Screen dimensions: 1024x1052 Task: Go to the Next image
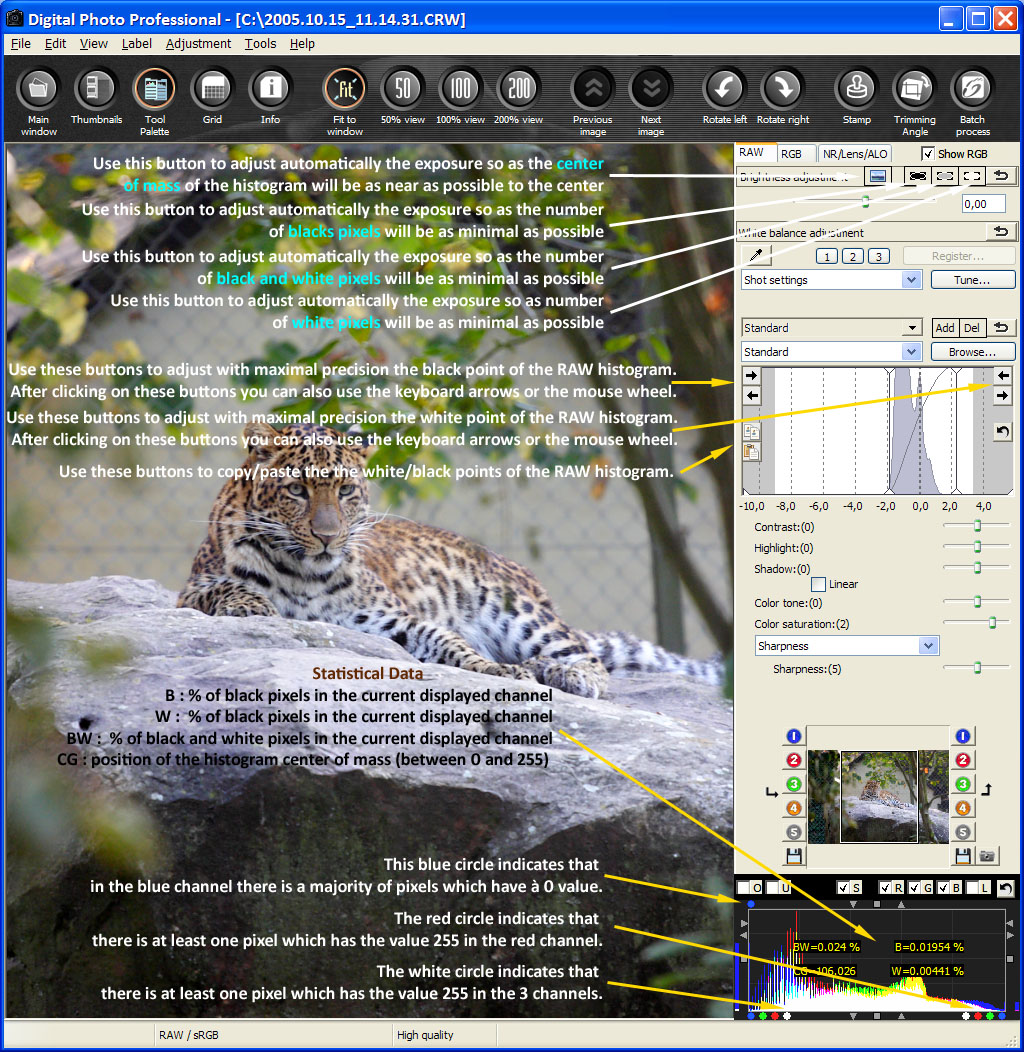[651, 101]
